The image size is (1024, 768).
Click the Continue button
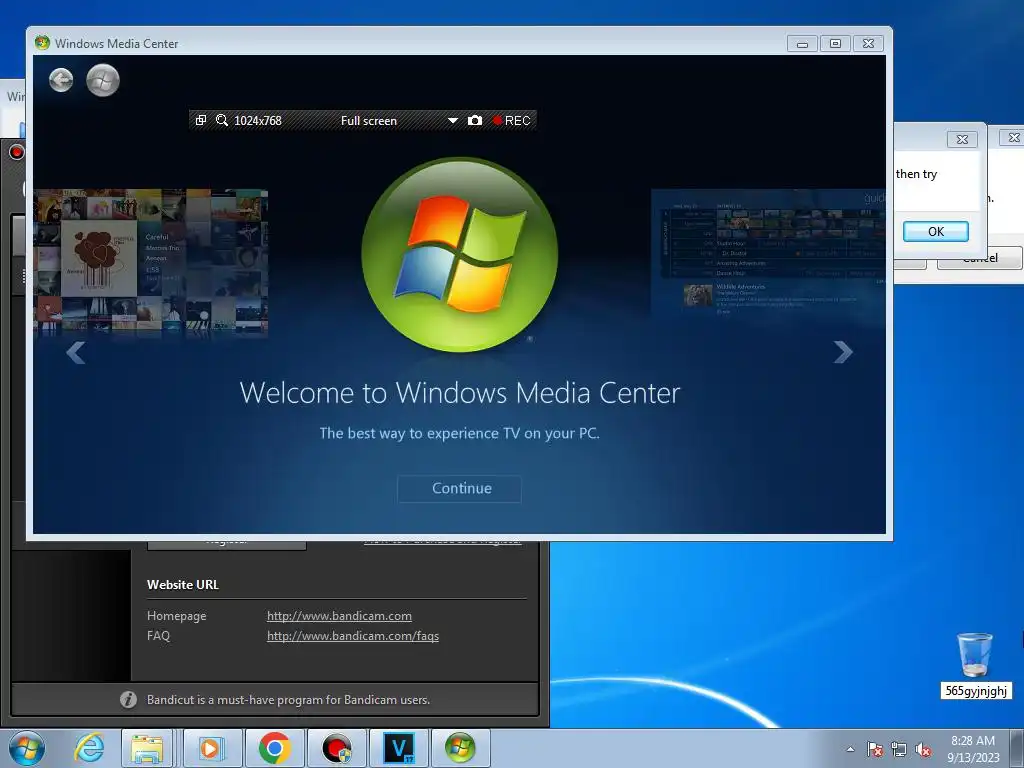click(459, 488)
